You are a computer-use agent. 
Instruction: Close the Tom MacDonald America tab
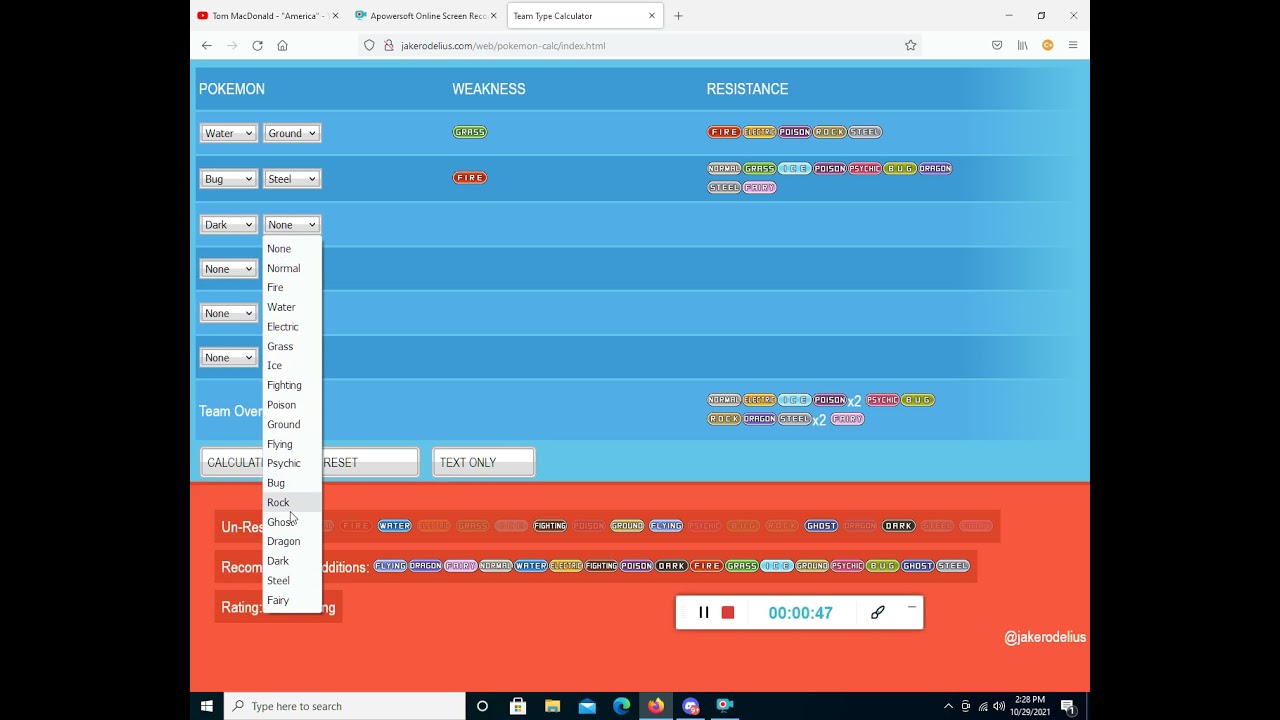[x=335, y=16]
